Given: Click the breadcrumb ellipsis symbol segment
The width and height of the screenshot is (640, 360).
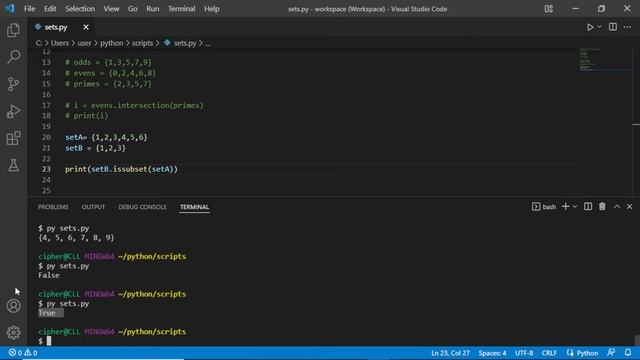Looking at the screenshot, I should tap(208, 43).
